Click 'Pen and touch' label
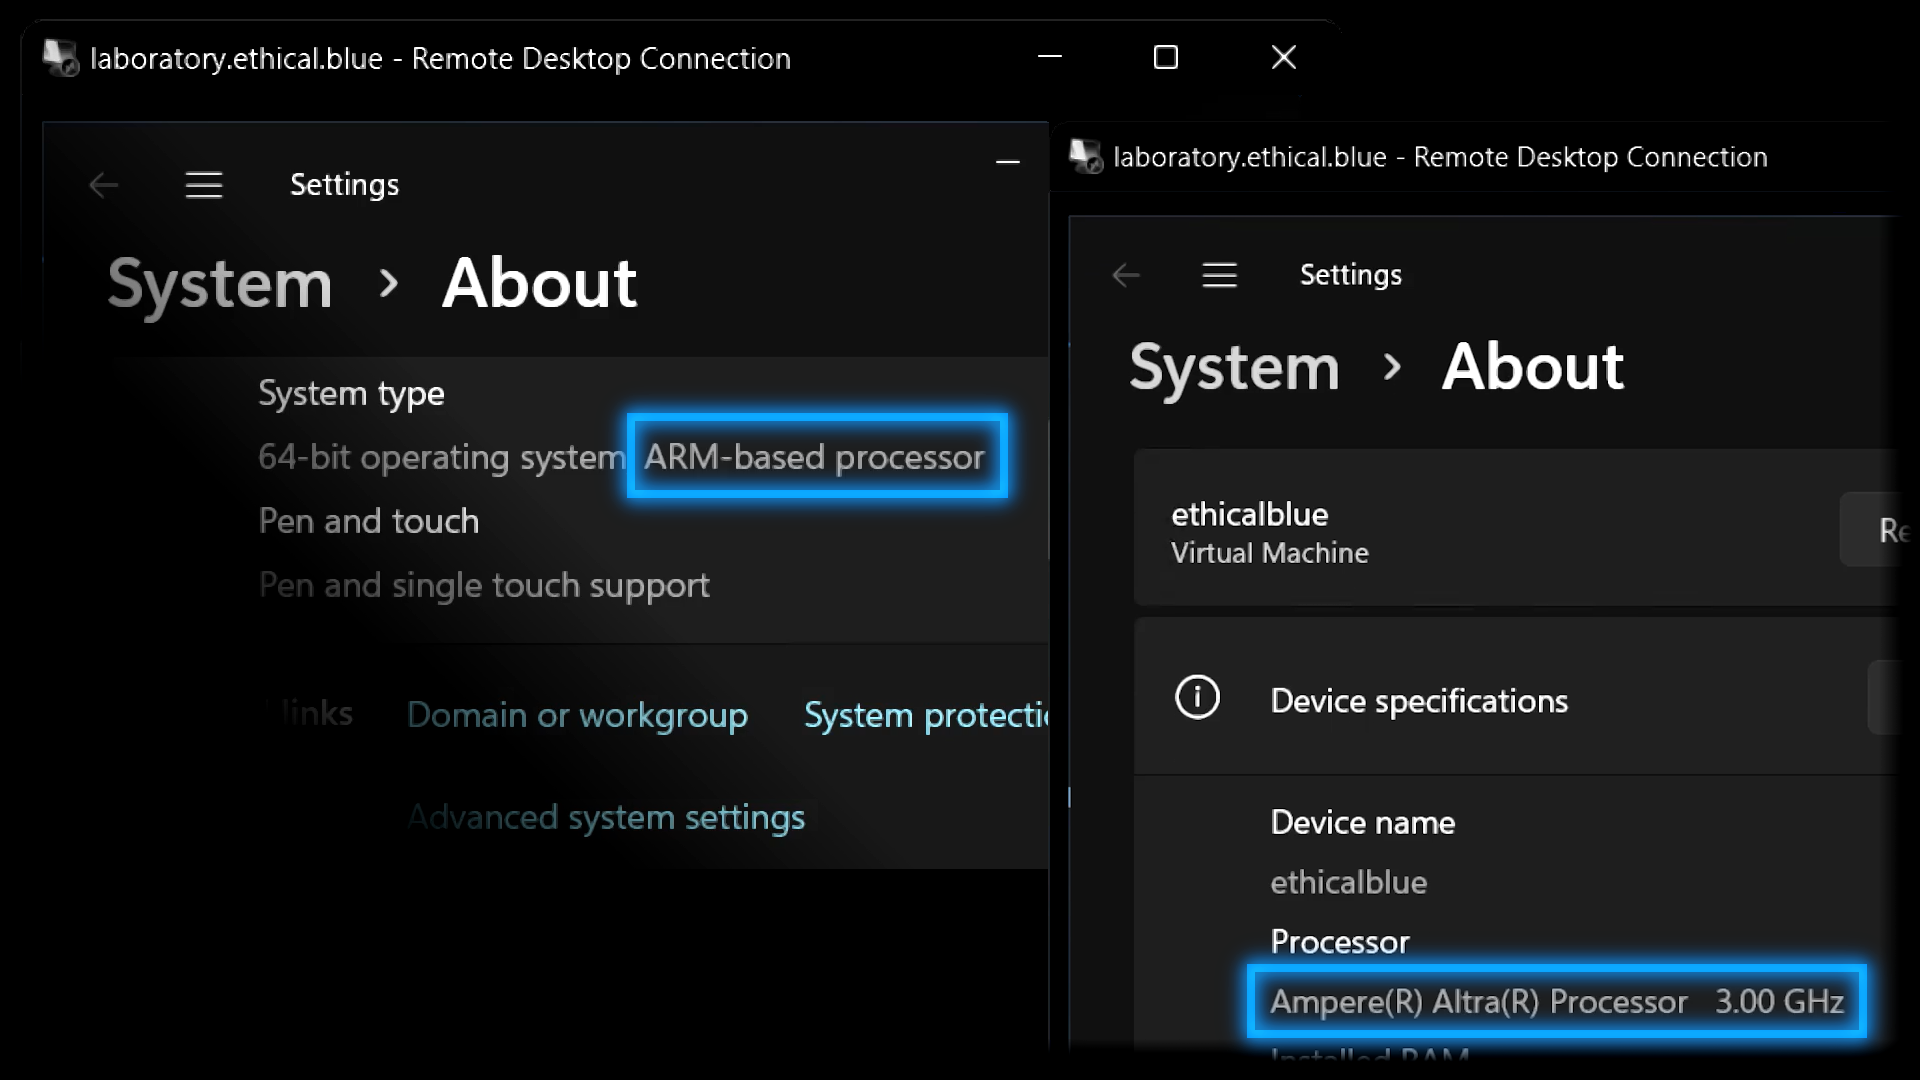 point(369,521)
